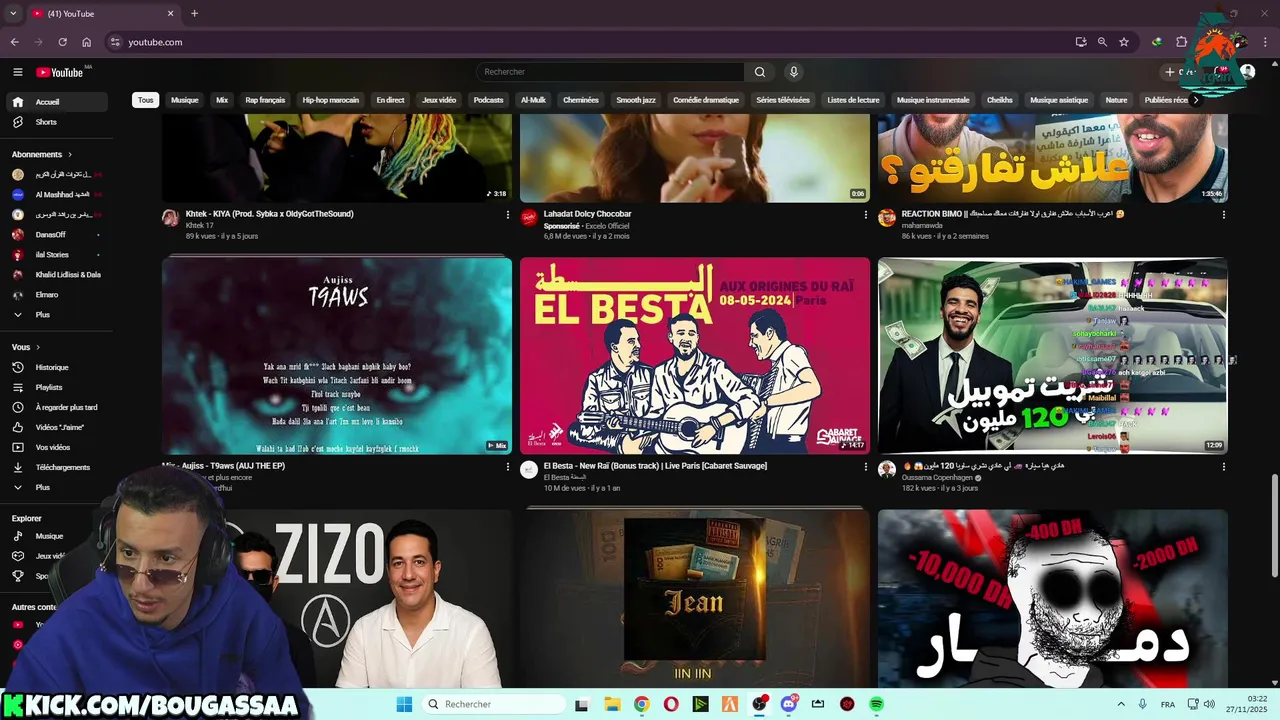This screenshot has width=1280, height=720.
Task: Select the Smooth jazz filter chip
Action: point(636,100)
